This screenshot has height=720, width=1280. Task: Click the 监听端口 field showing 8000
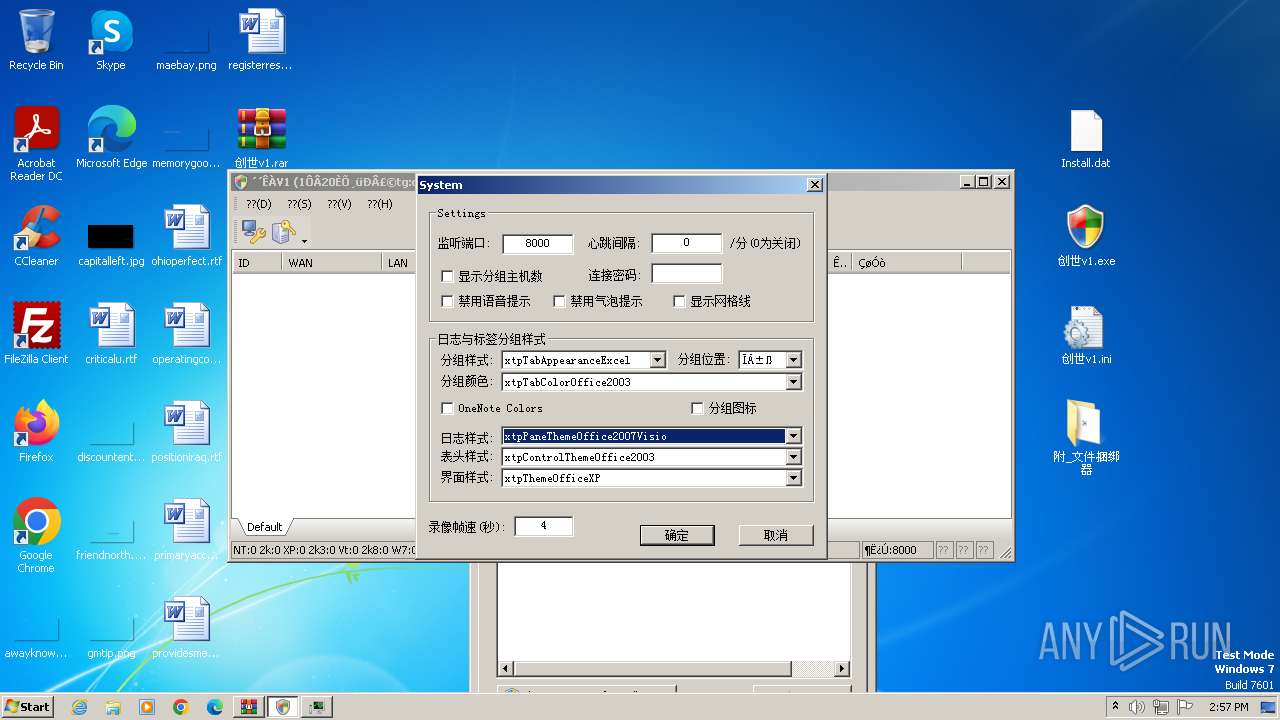coord(538,243)
